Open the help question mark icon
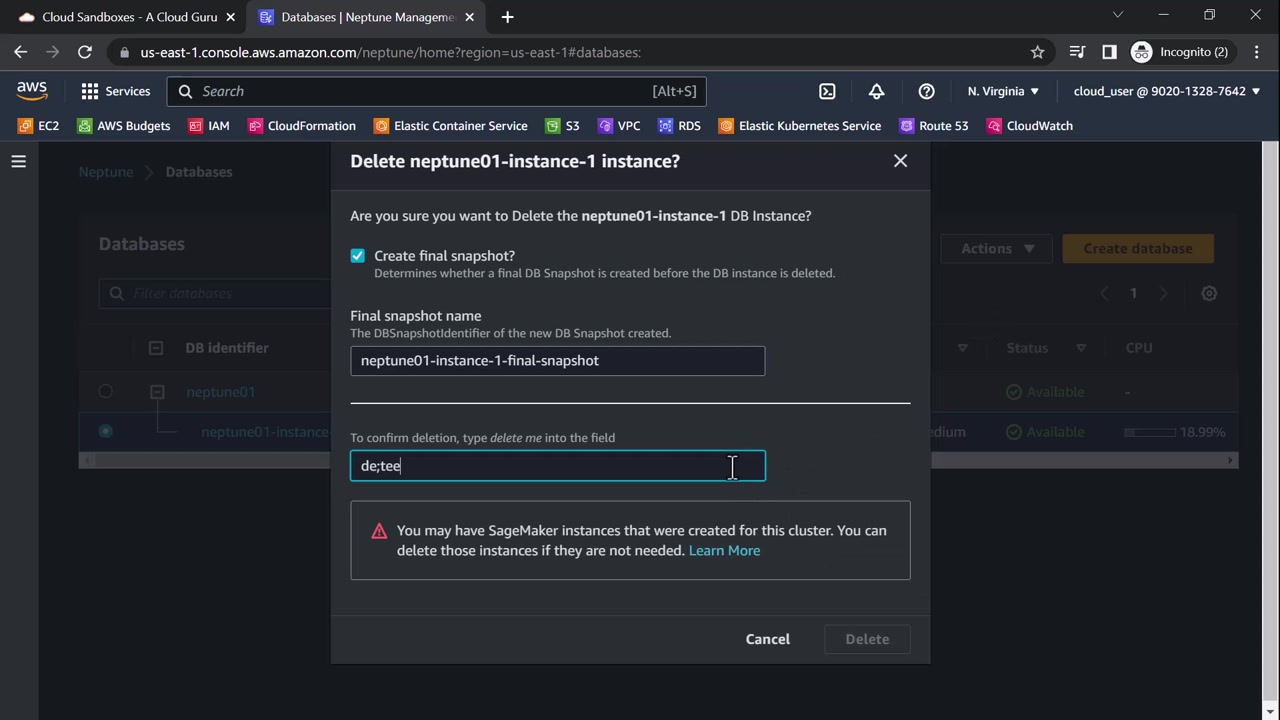The height and width of the screenshot is (720, 1280). point(926,91)
